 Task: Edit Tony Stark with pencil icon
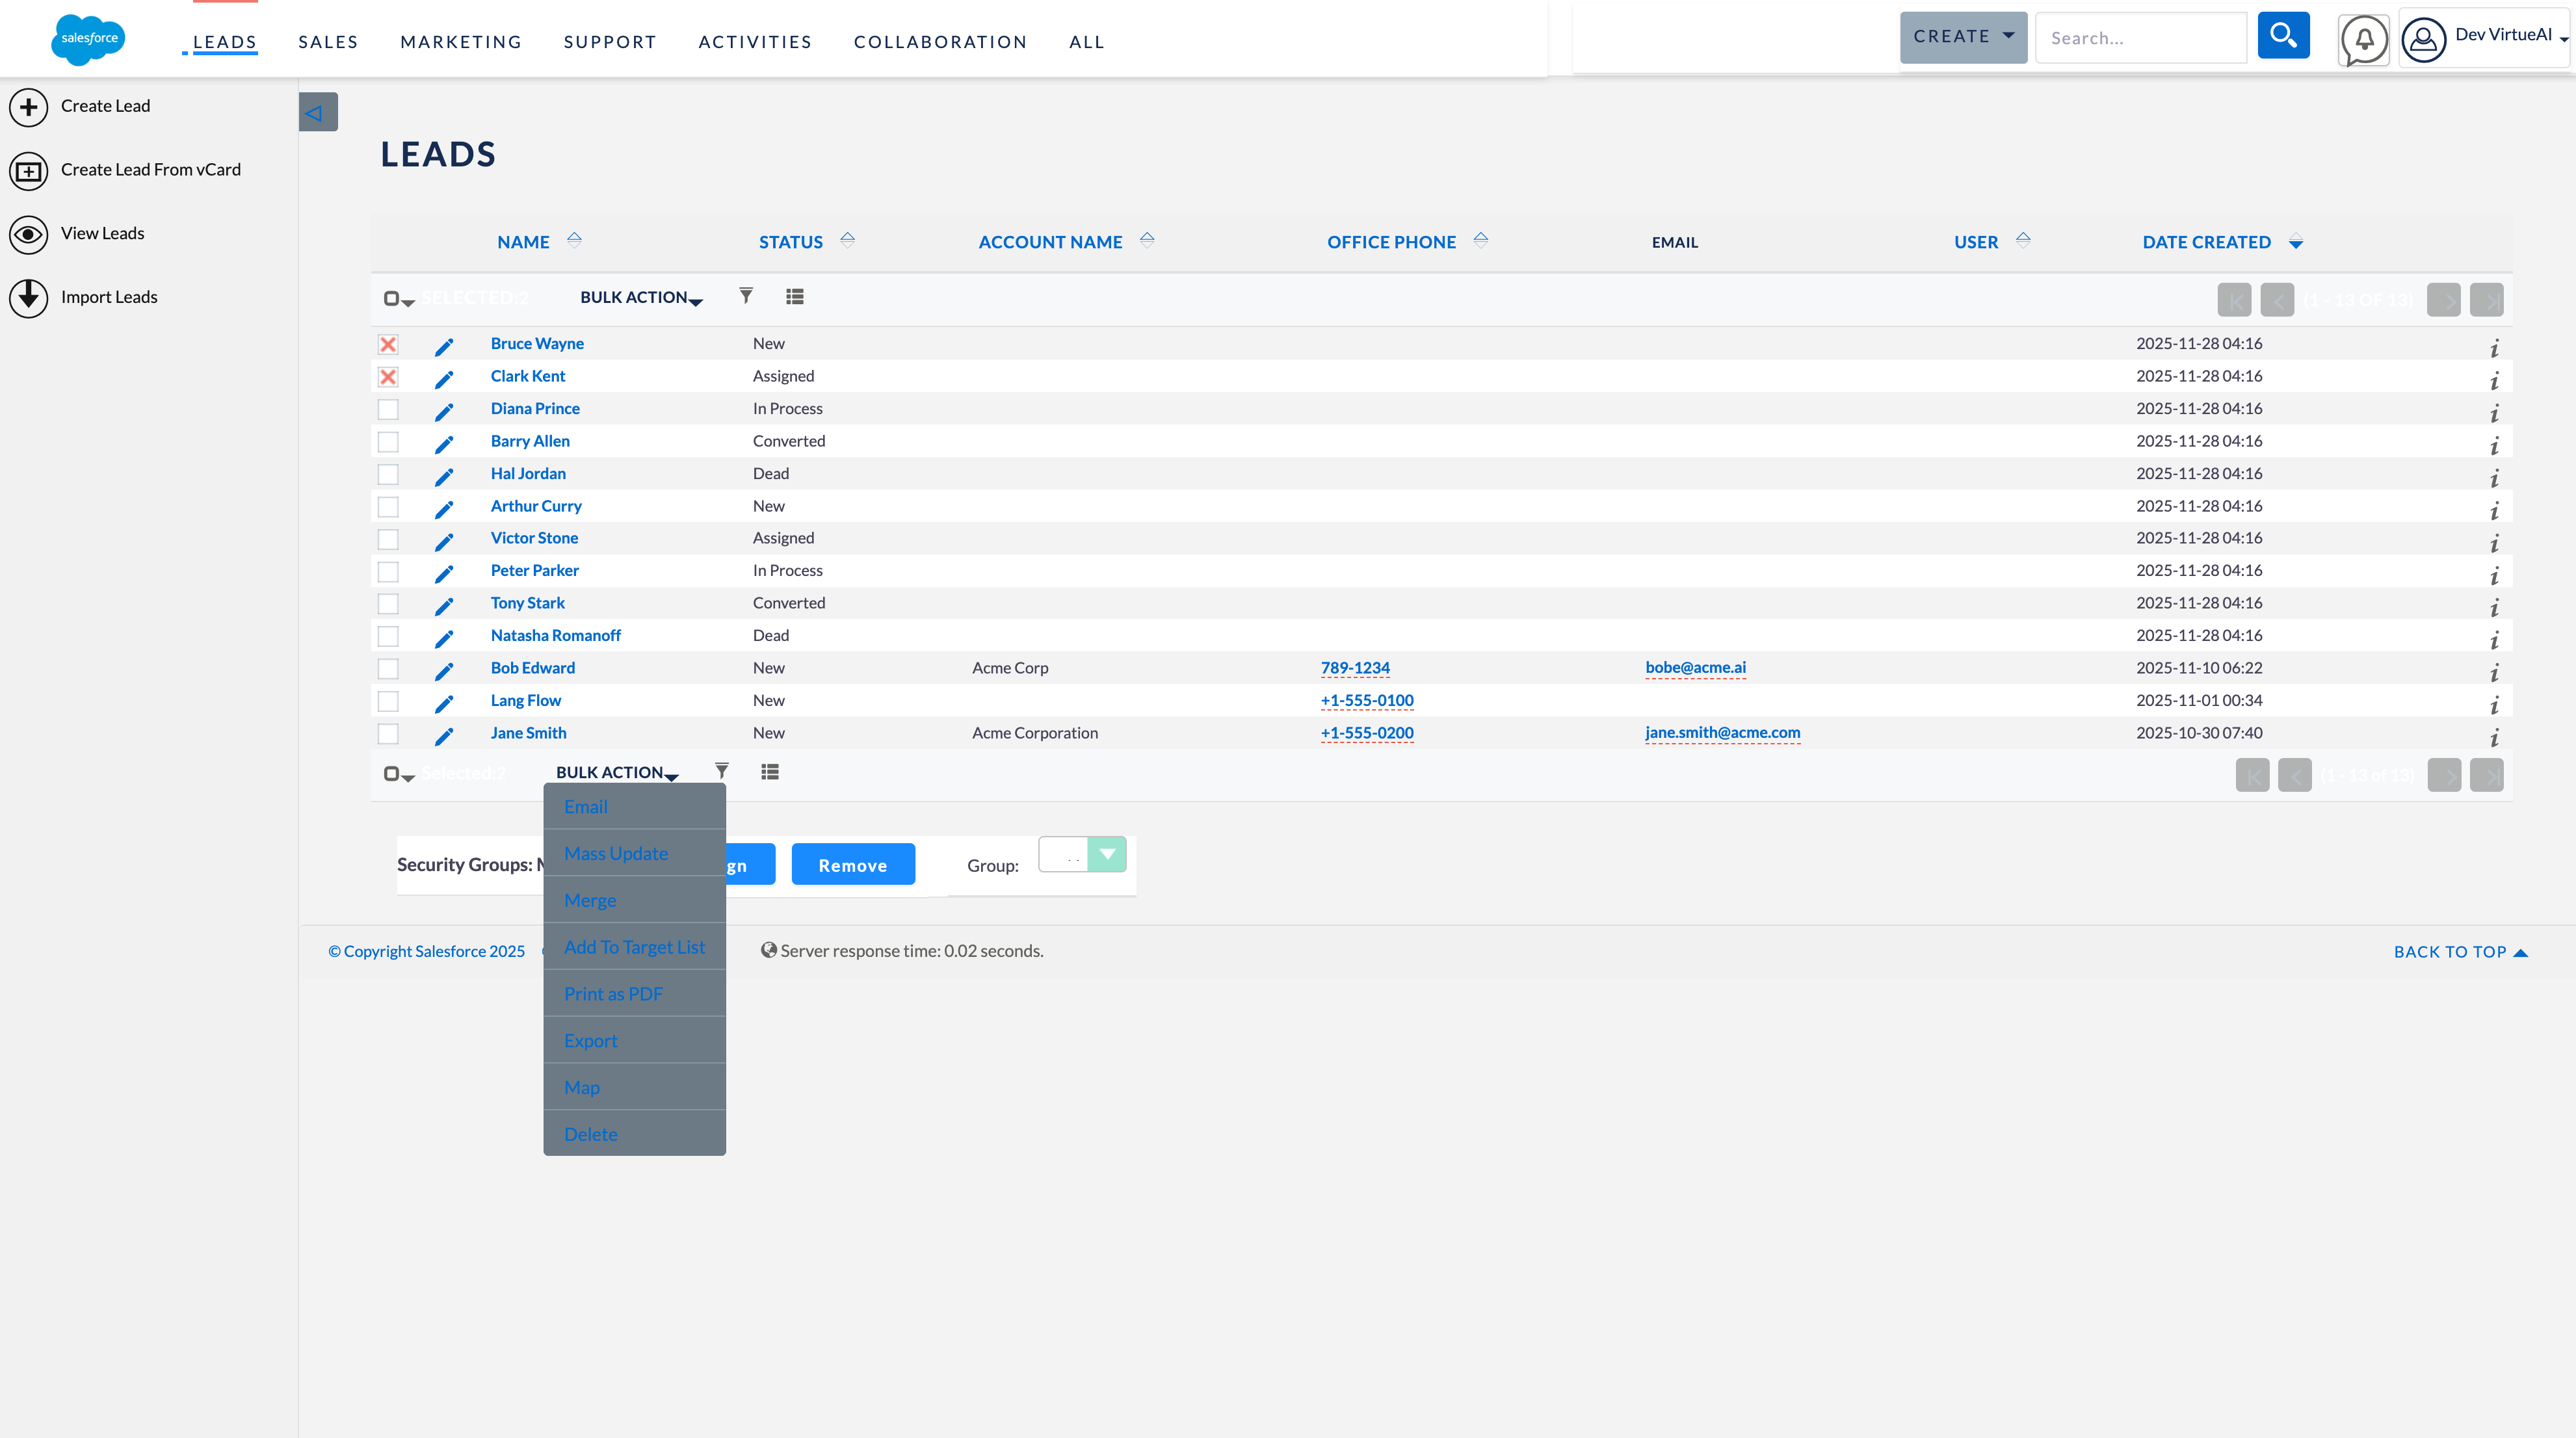tap(444, 606)
